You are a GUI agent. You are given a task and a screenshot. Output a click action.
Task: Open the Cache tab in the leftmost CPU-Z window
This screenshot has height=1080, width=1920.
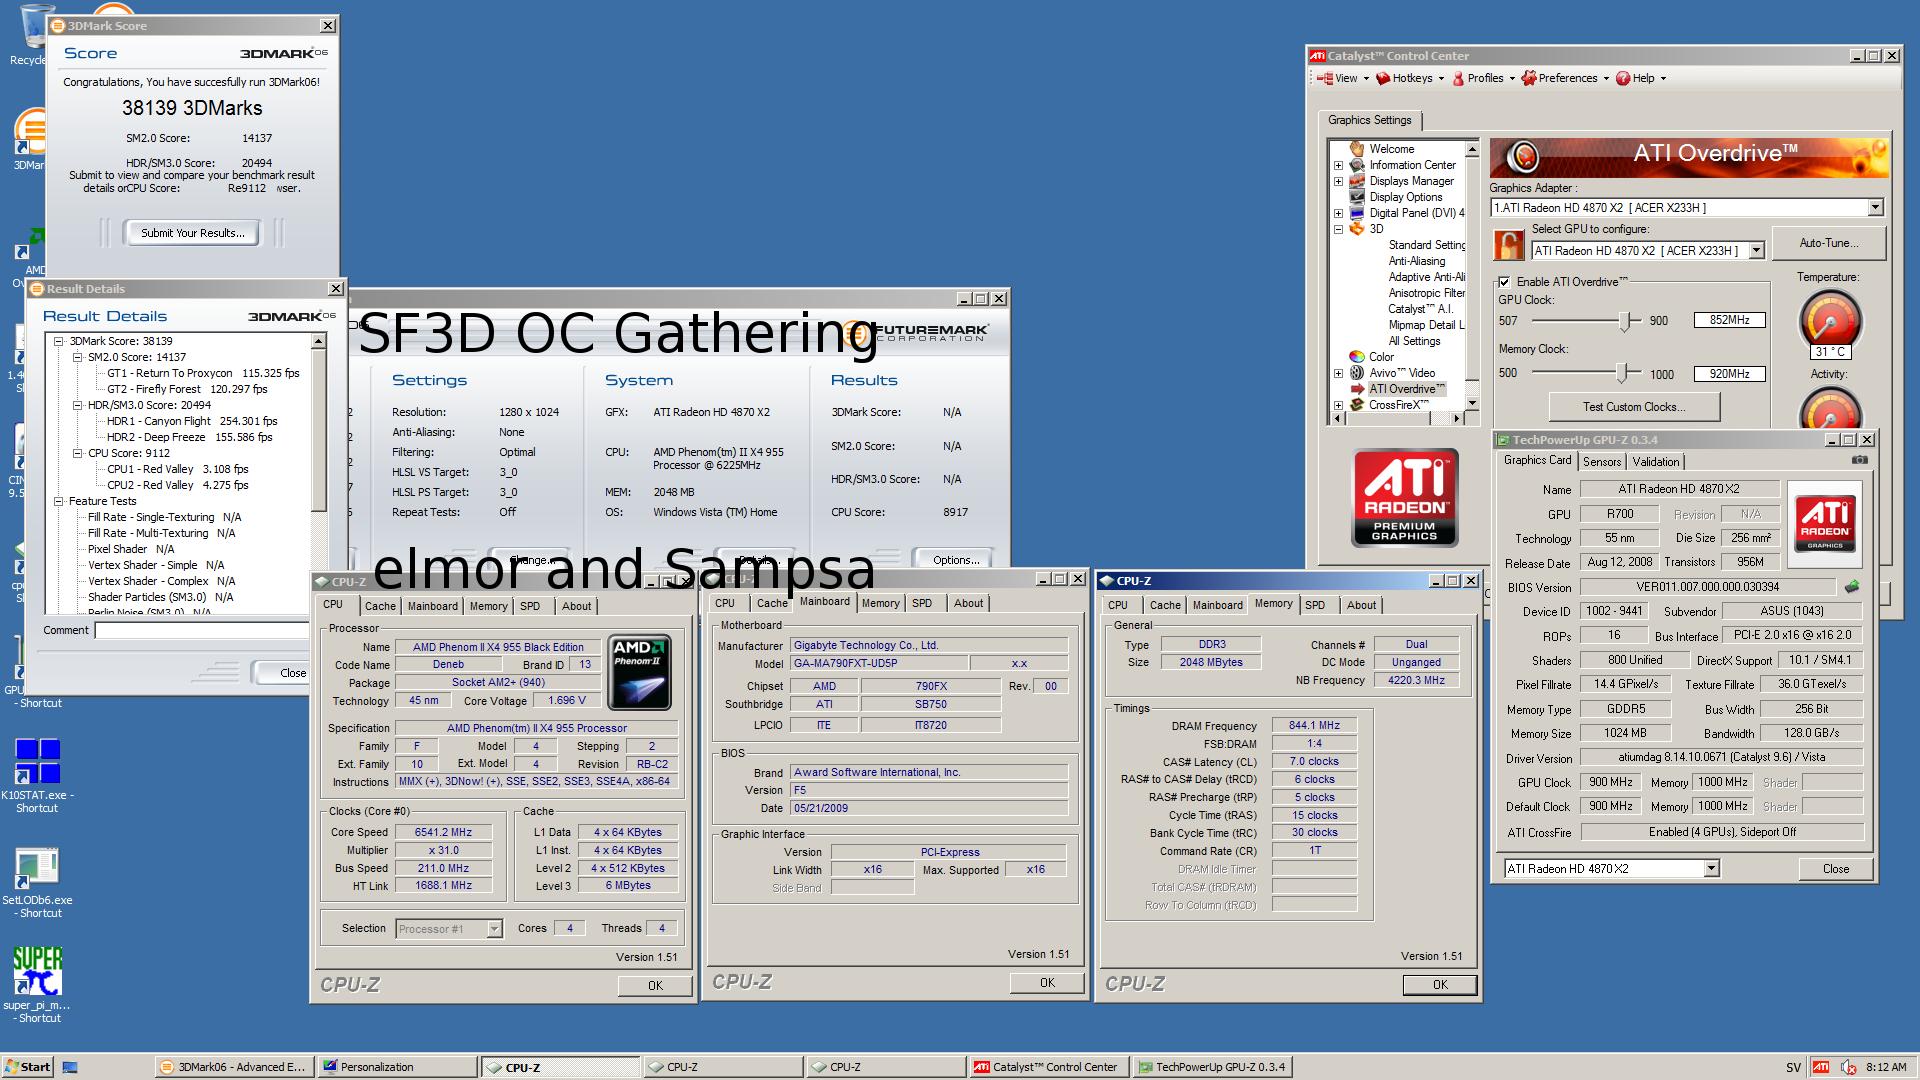click(380, 606)
